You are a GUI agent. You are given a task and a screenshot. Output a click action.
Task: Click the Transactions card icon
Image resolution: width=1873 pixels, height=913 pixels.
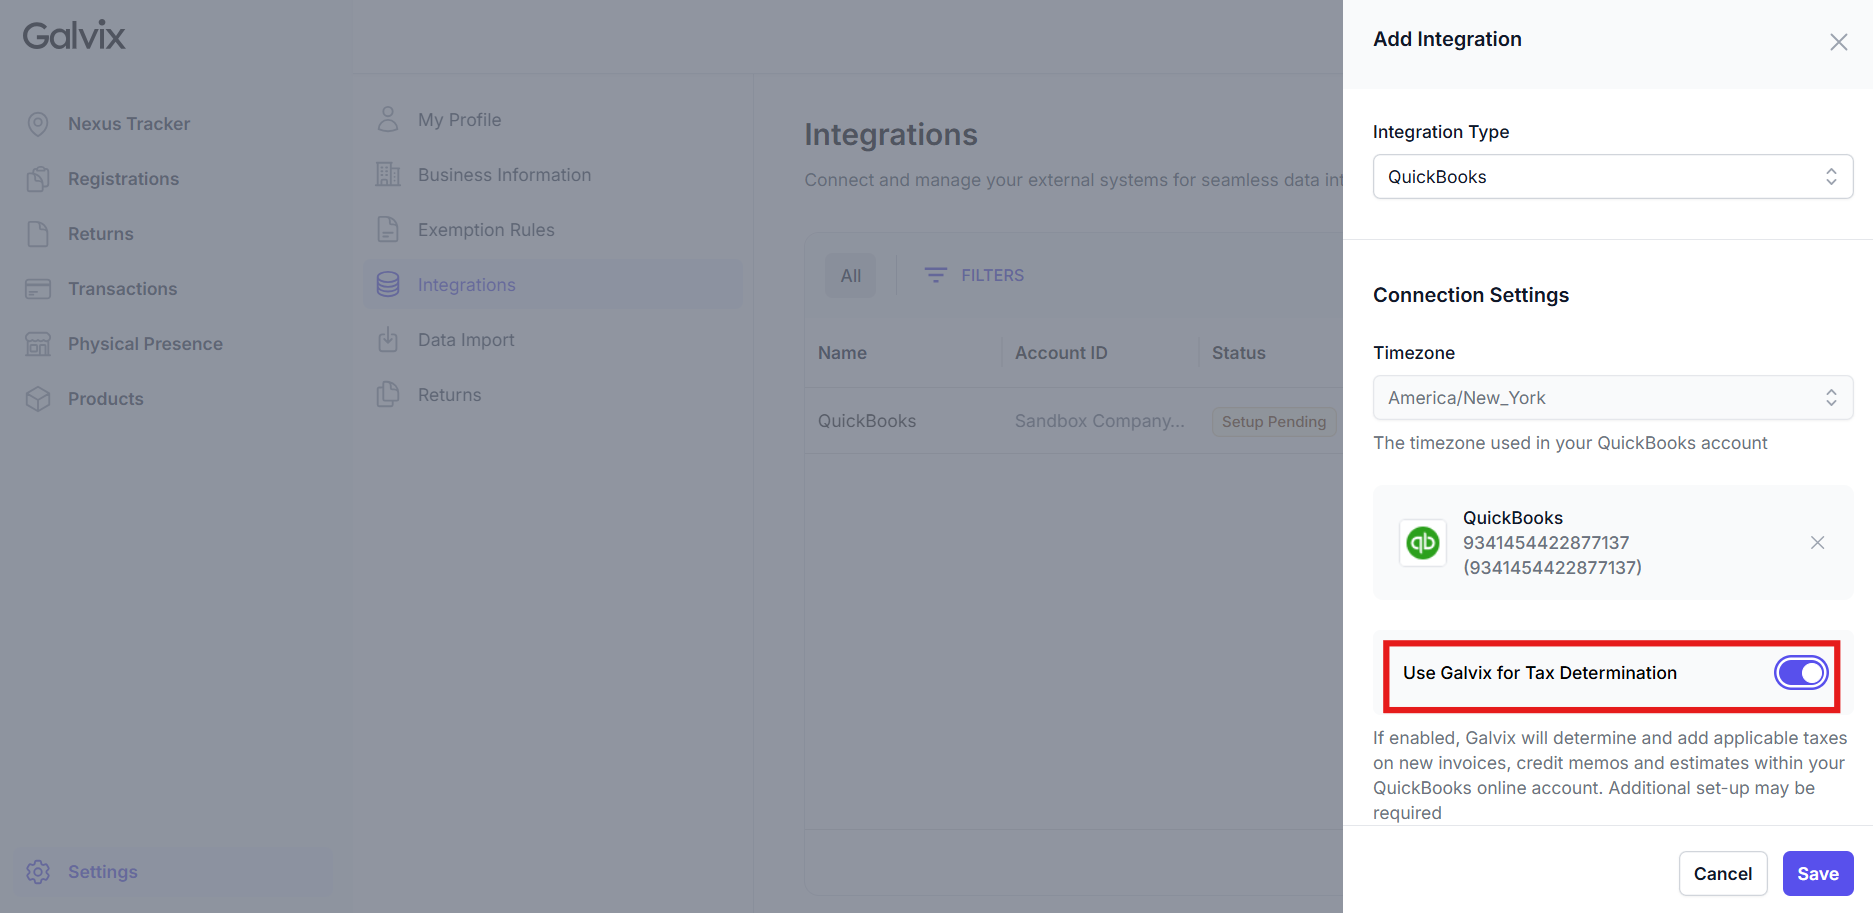38,289
